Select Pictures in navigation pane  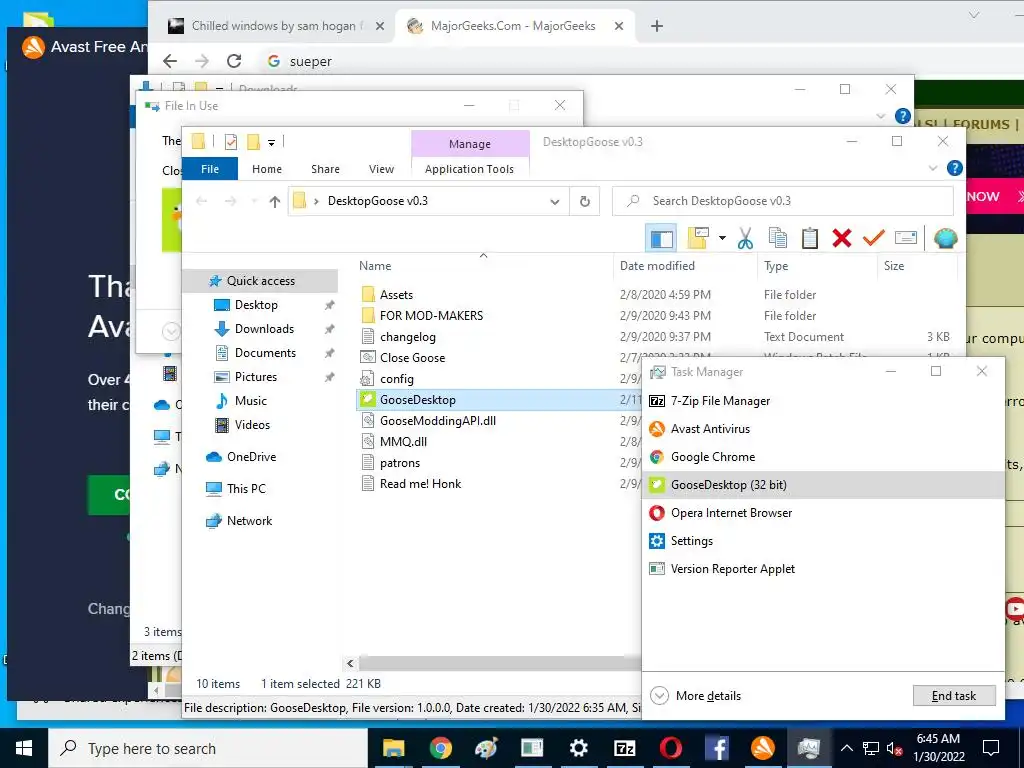point(255,377)
